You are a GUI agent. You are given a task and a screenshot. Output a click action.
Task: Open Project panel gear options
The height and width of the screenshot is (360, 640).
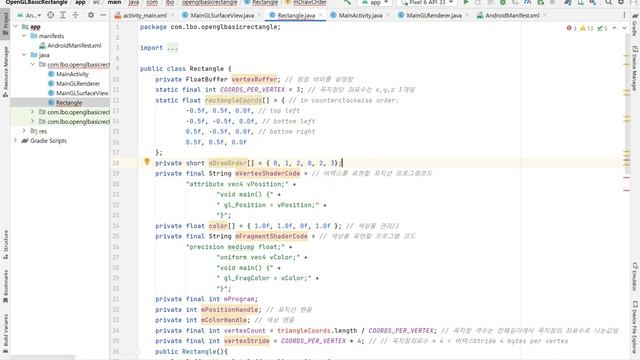[91, 15]
